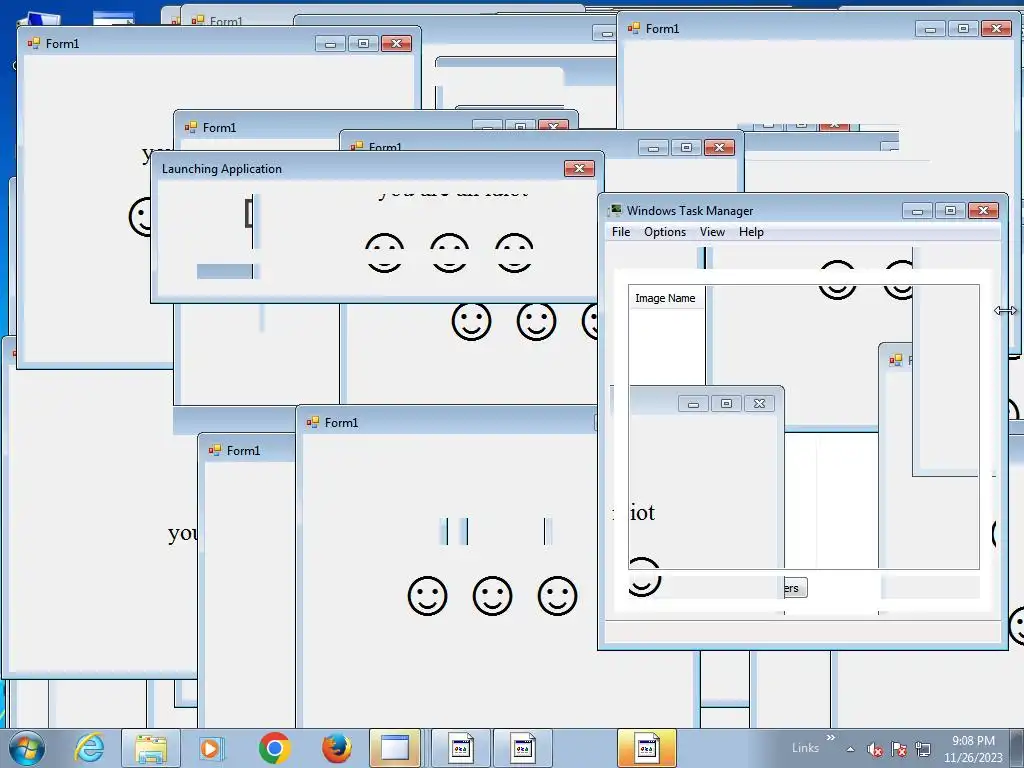Launch Google Chrome from the taskbar
Viewport: 1024px width, 768px height.
pyautogui.click(x=274, y=748)
